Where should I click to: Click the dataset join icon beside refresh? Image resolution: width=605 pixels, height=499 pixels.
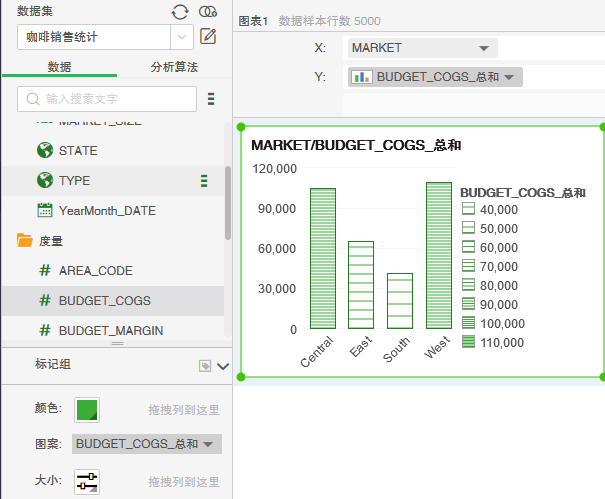[208, 12]
